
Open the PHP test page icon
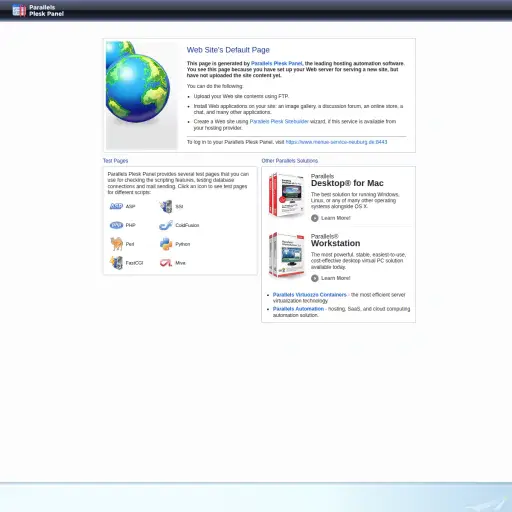(x=116, y=225)
